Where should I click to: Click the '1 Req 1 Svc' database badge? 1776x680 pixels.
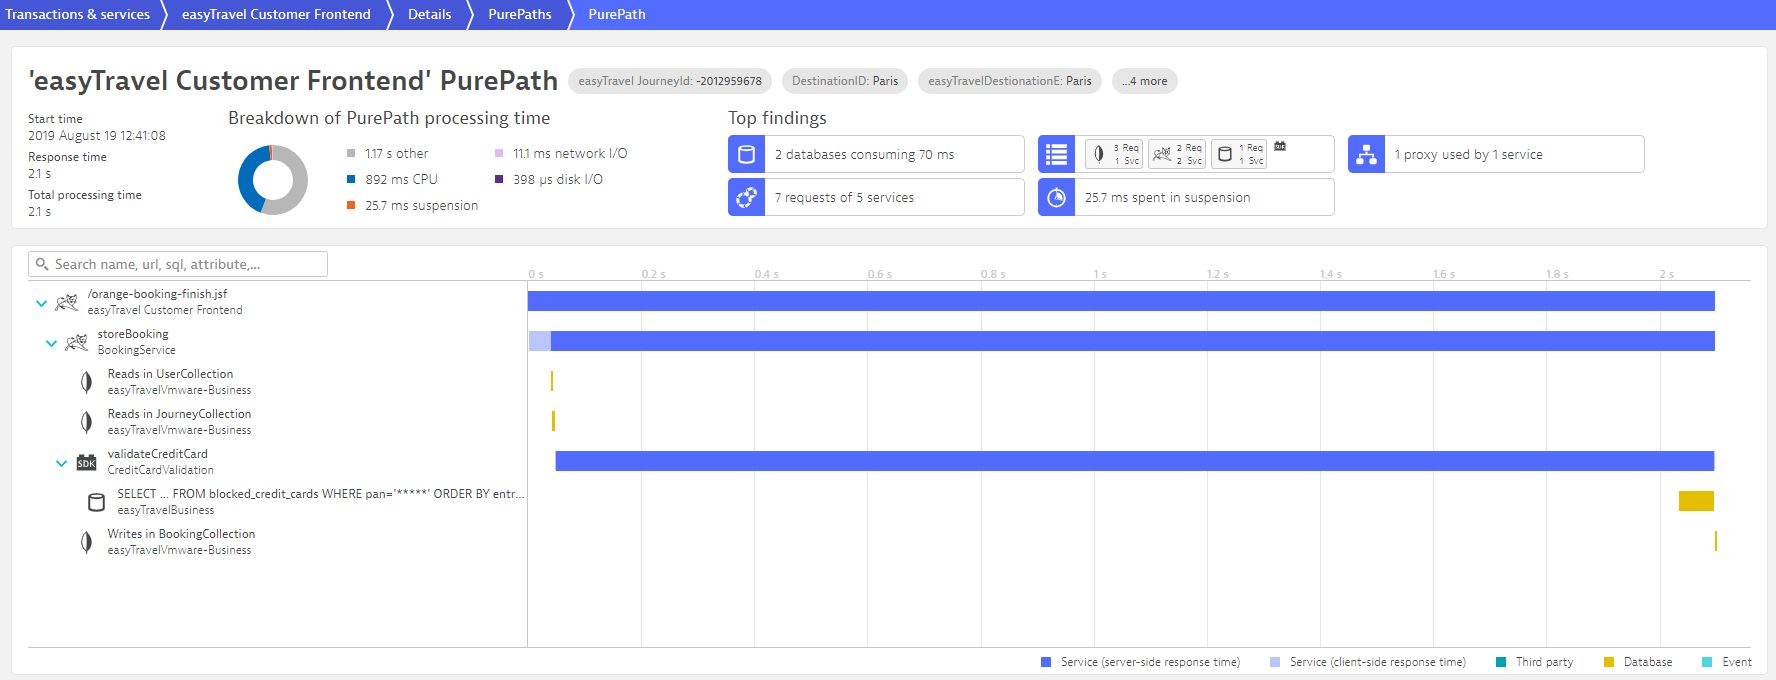tap(1239, 154)
